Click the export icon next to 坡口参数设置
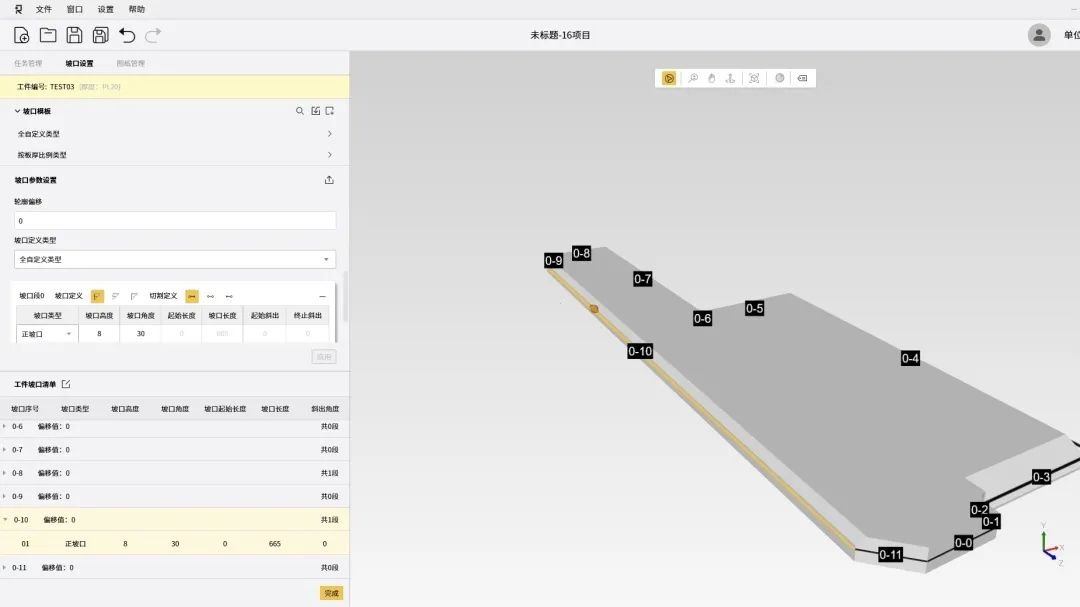The width and height of the screenshot is (1080, 607). (329, 180)
